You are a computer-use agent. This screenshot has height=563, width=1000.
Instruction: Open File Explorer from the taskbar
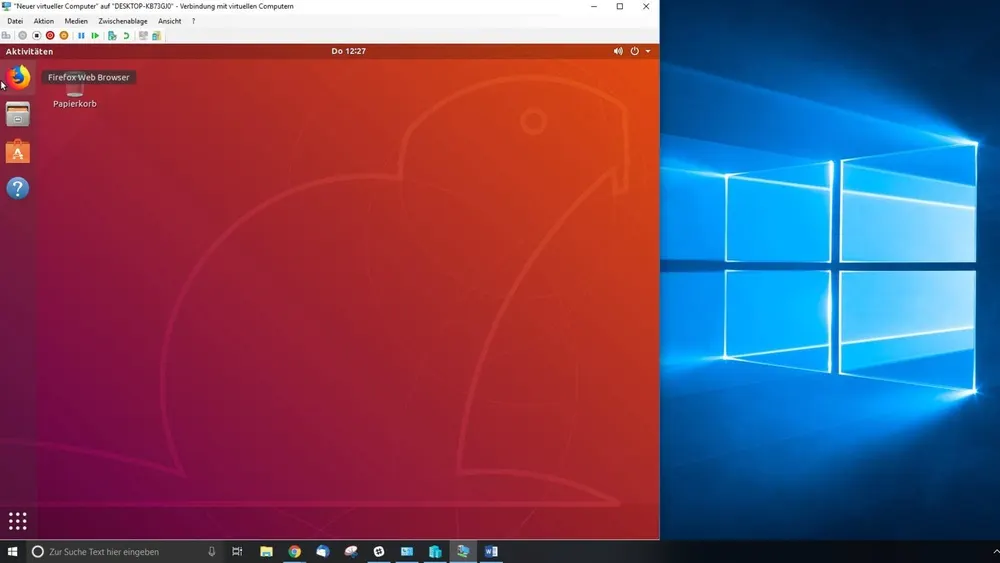[x=267, y=552]
